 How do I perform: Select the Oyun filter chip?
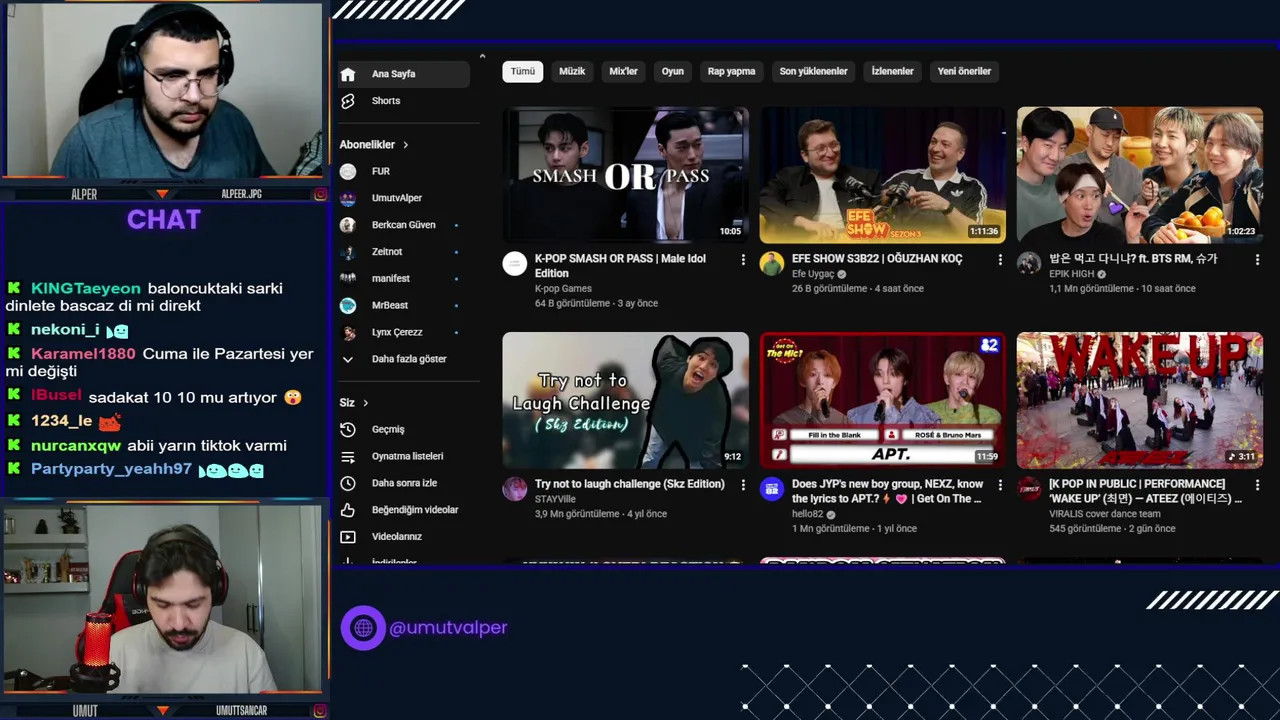coord(673,71)
